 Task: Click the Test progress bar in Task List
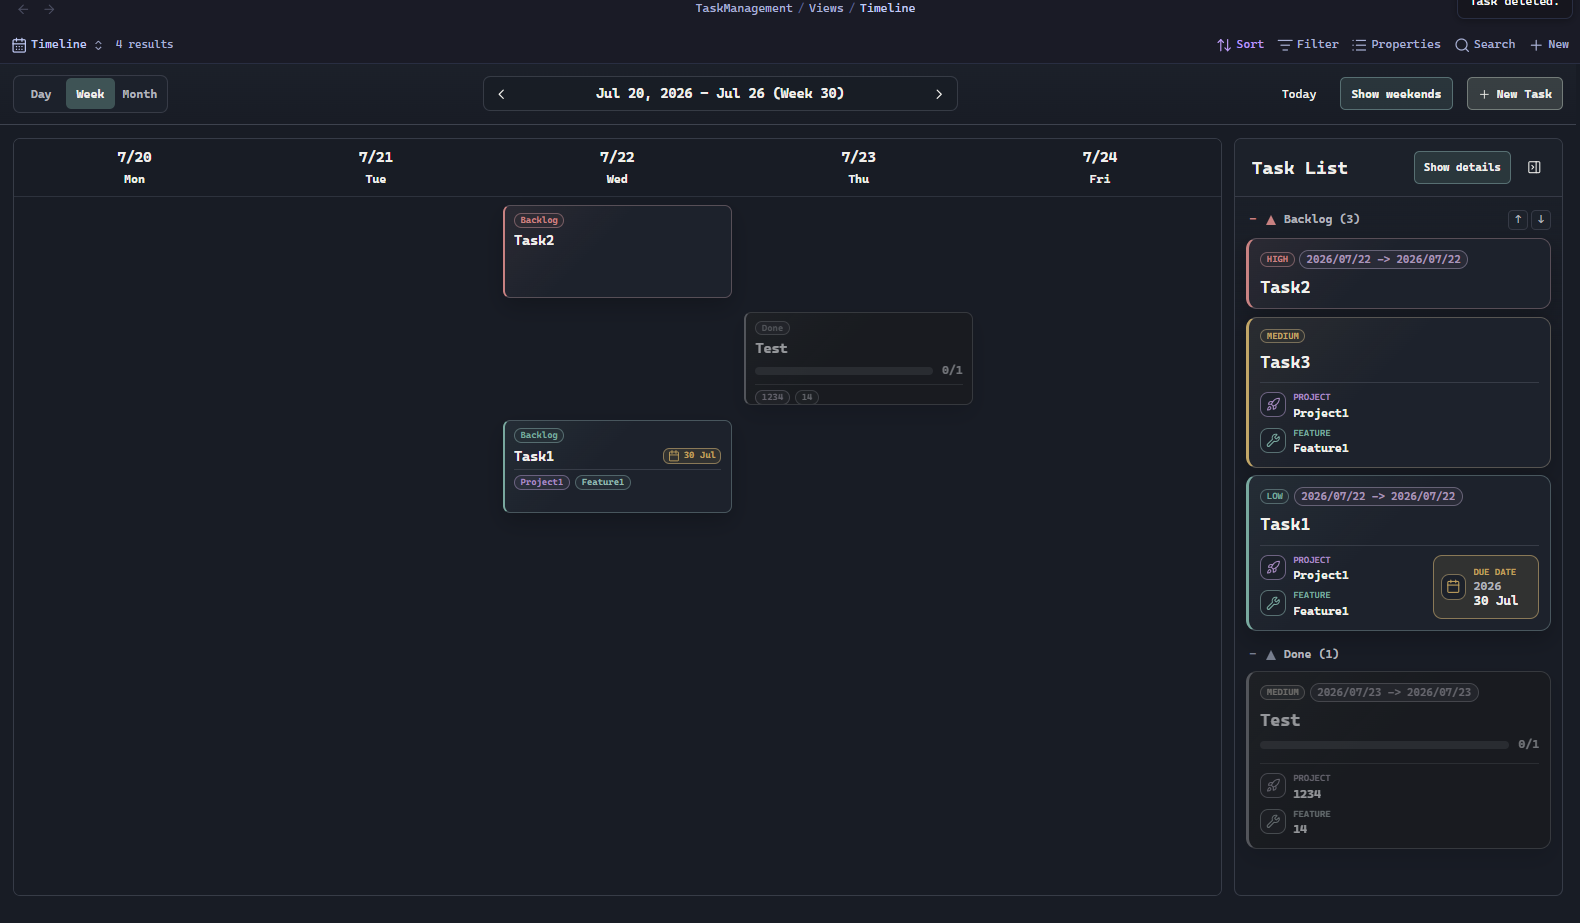pyautogui.click(x=1384, y=745)
